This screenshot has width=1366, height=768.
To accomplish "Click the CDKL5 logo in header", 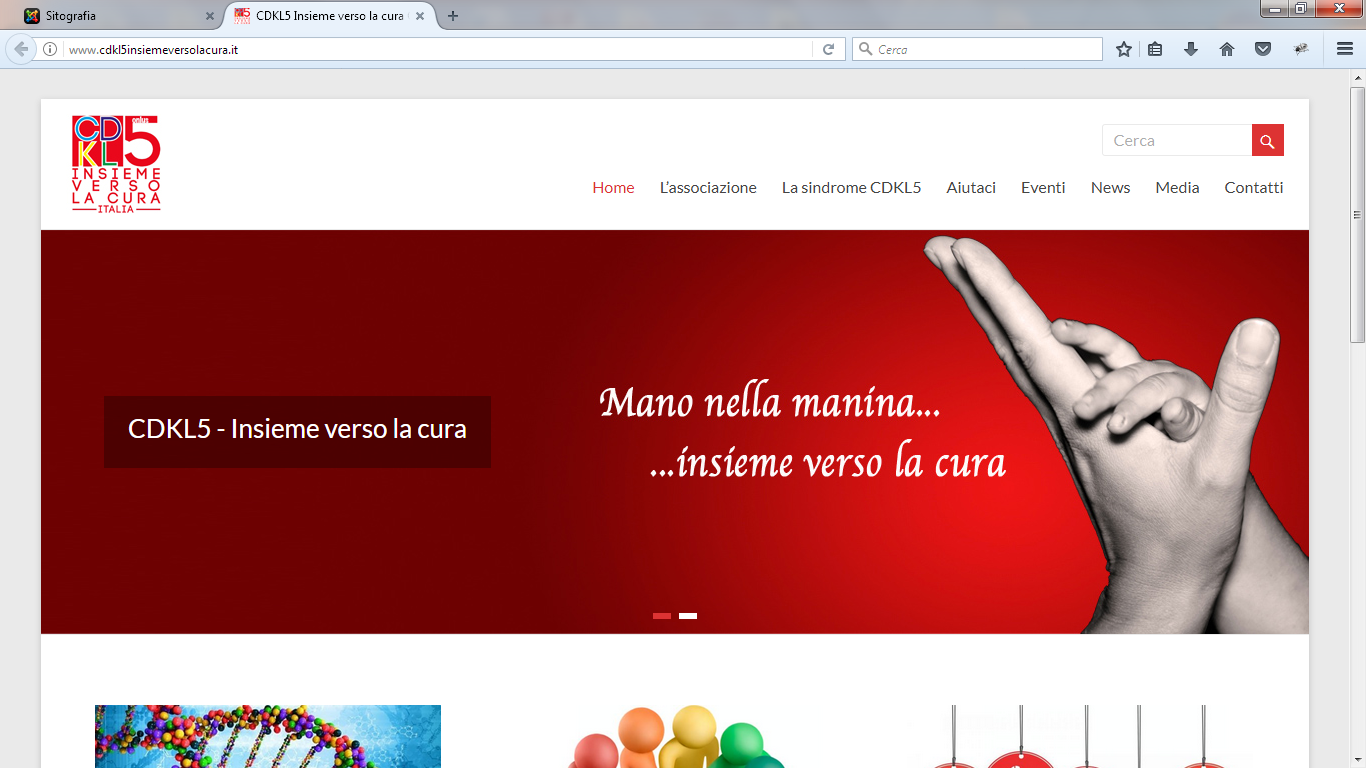I will [x=116, y=163].
